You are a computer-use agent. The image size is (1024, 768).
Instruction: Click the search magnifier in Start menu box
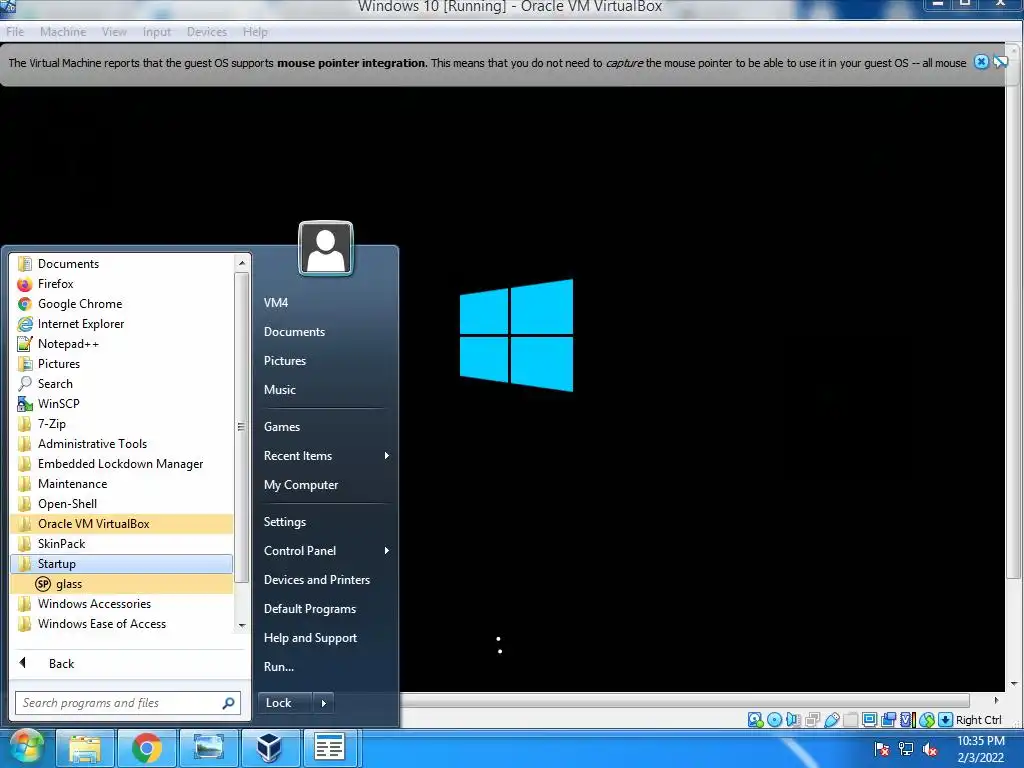click(x=228, y=703)
